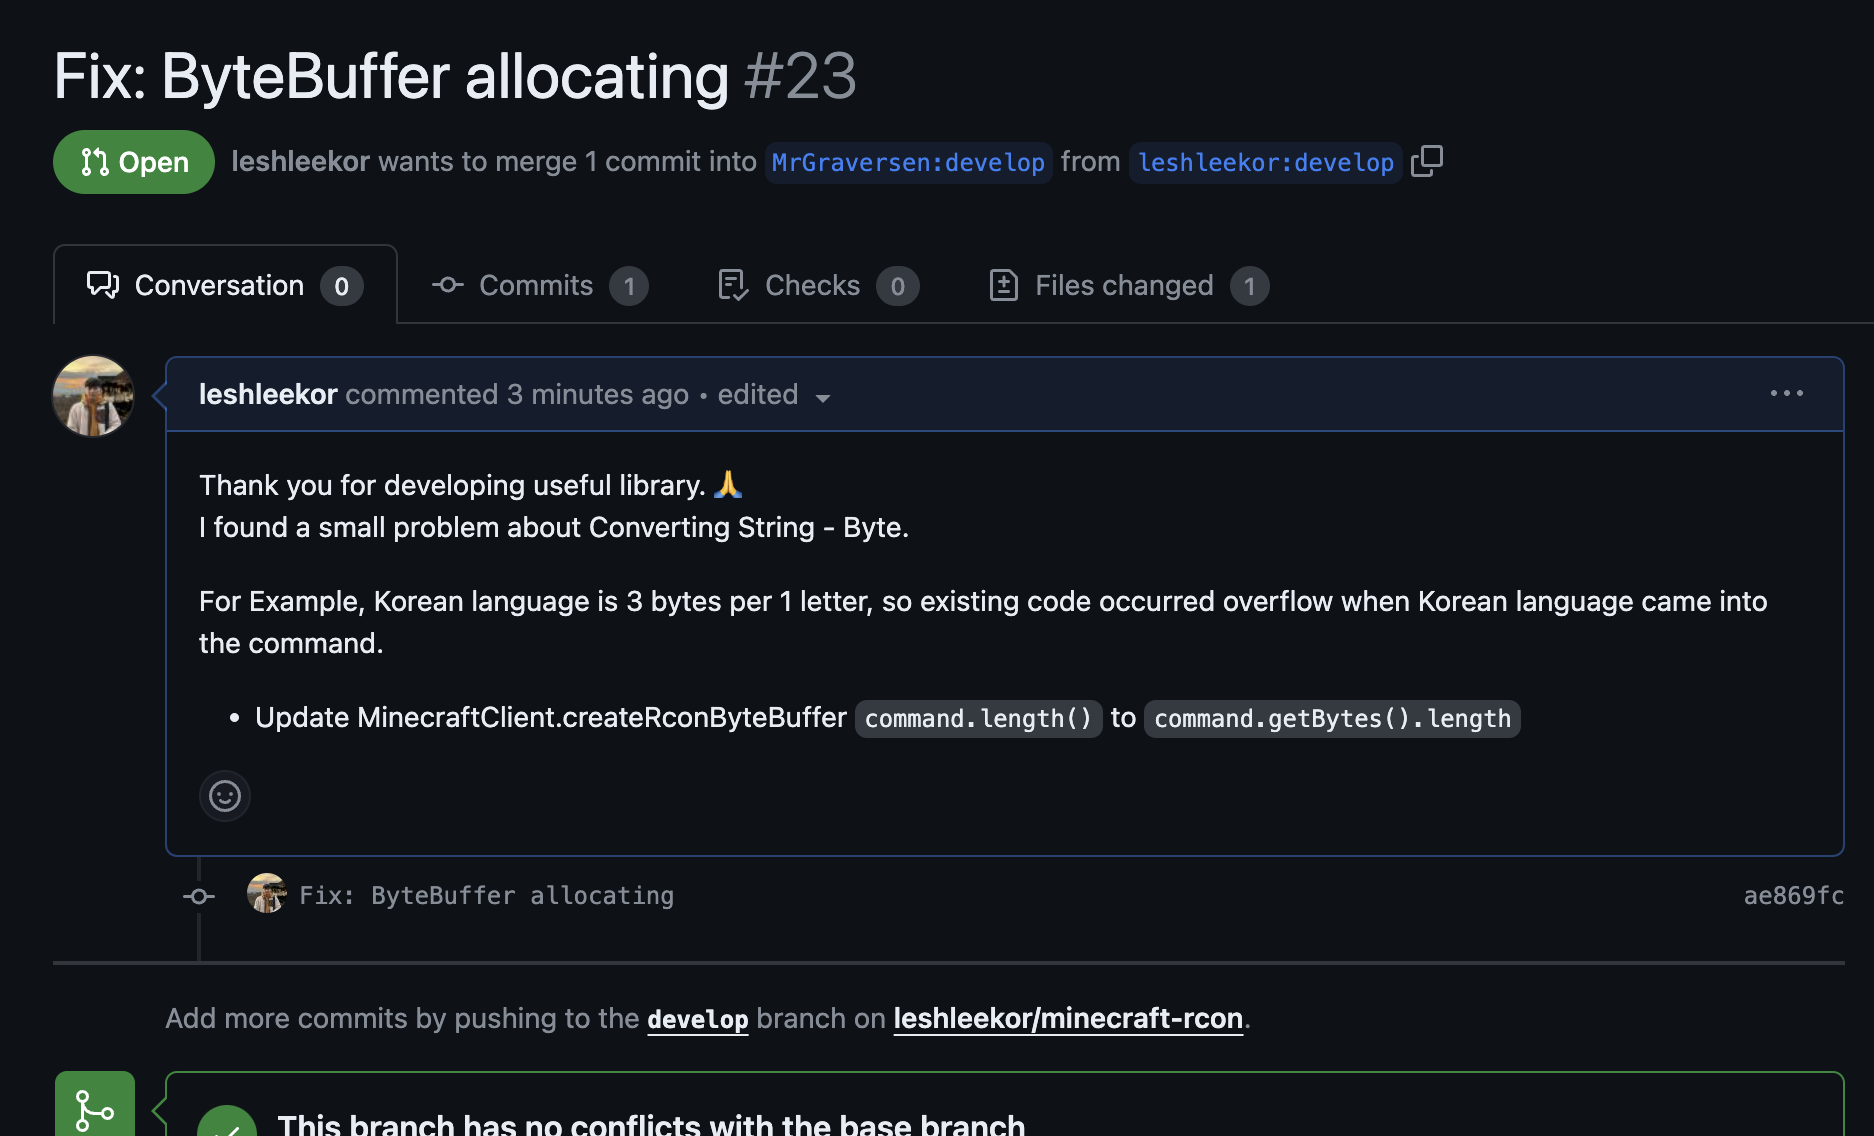
Task: Open the comment options ellipsis menu
Action: pyautogui.click(x=1786, y=394)
